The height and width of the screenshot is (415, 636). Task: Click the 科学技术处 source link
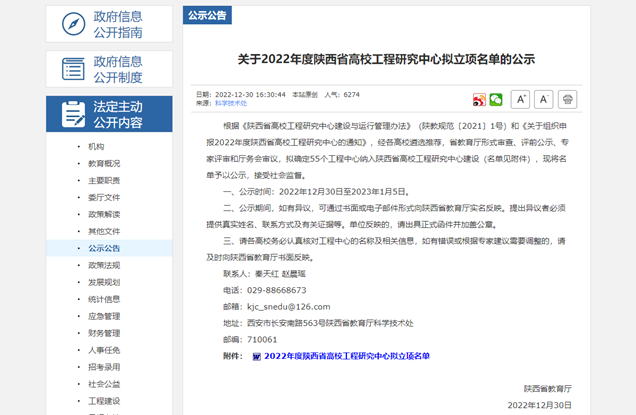232,103
